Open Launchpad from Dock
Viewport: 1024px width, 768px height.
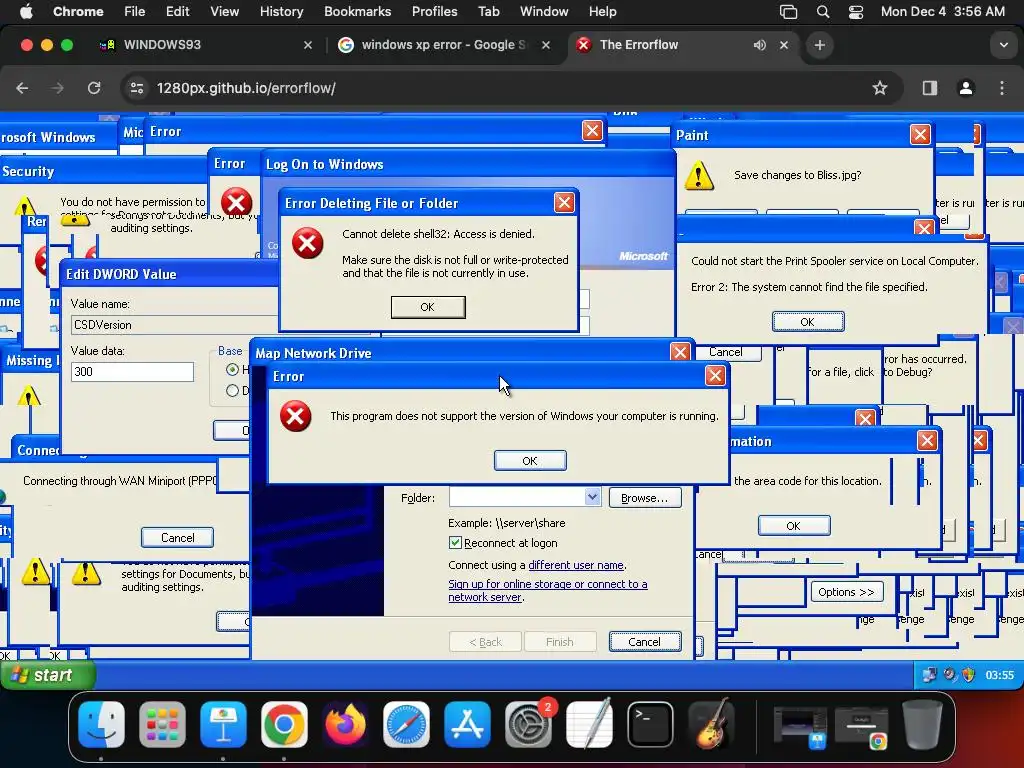(162, 724)
